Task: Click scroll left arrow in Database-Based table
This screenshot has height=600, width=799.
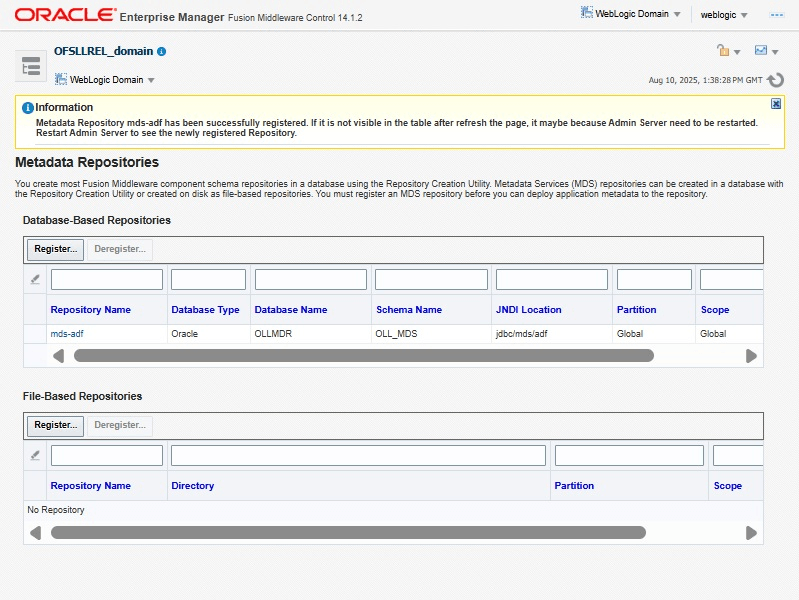Action: pos(59,356)
